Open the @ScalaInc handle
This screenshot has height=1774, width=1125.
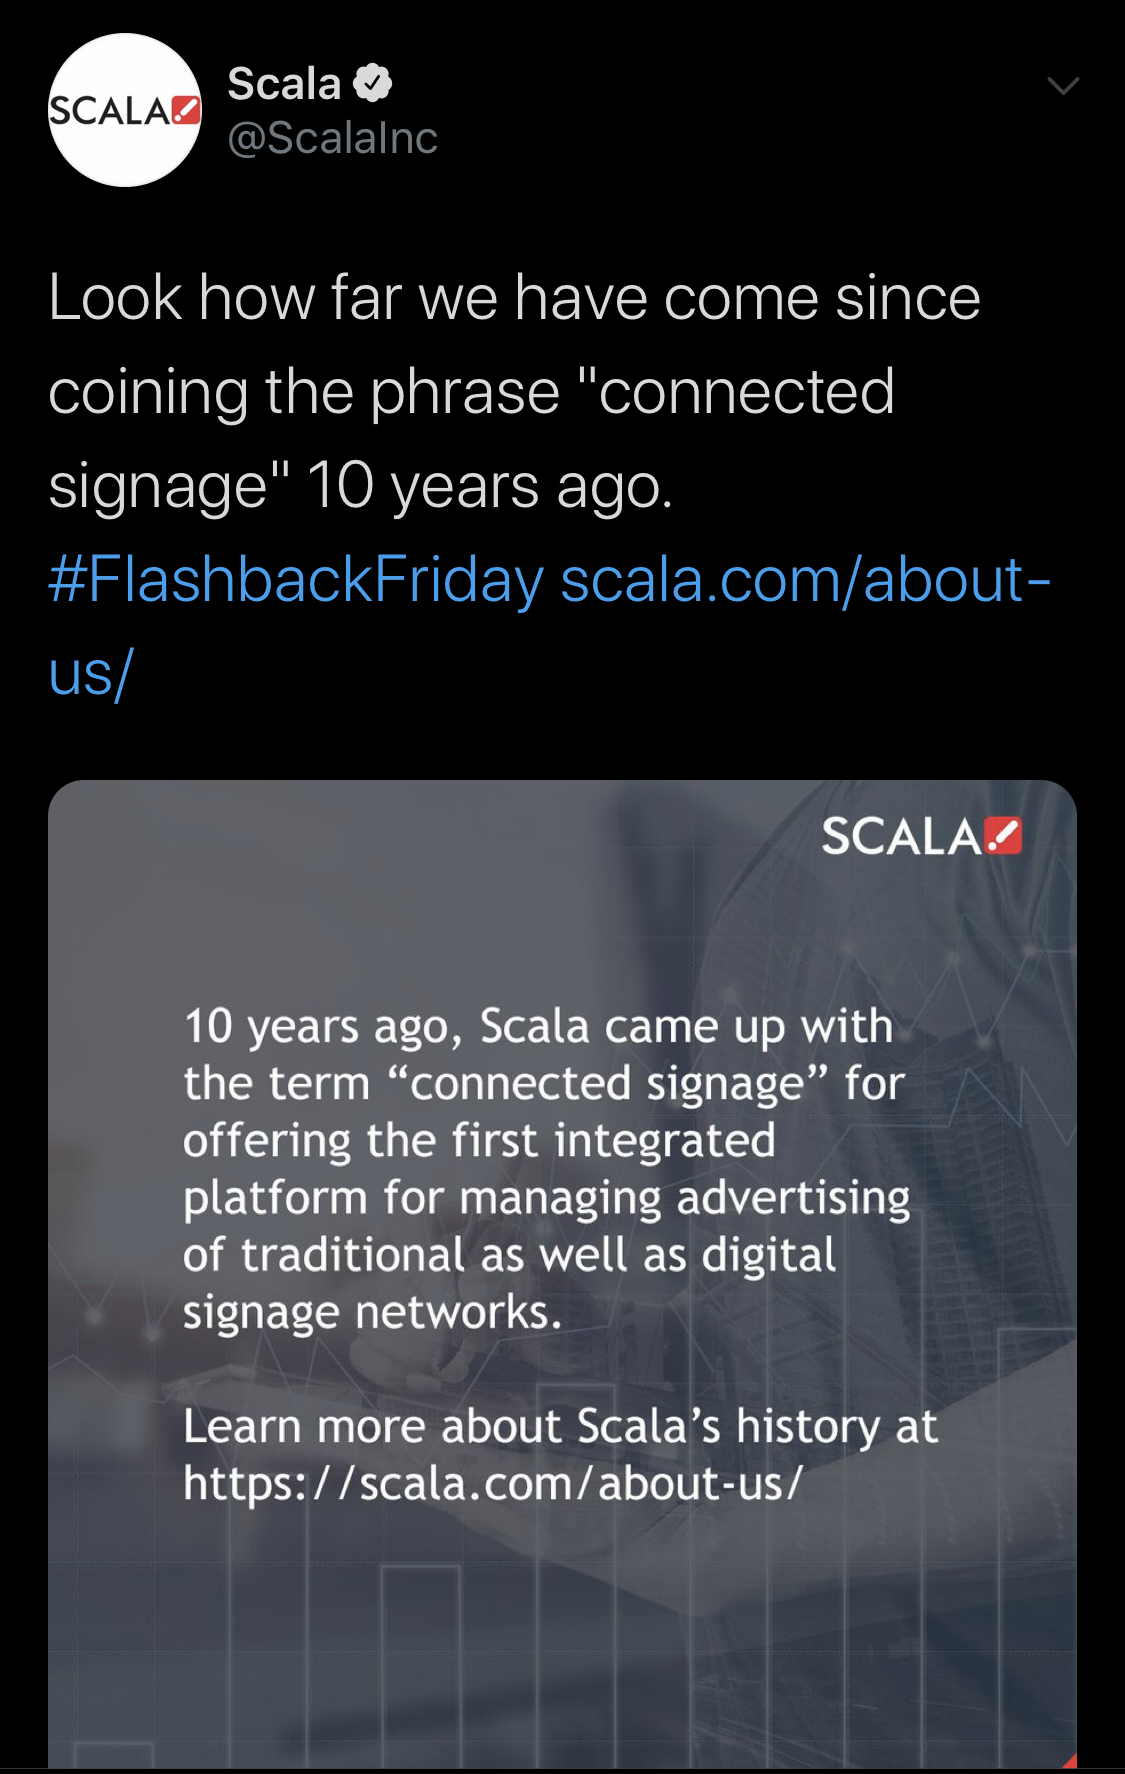(x=332, y=138)
